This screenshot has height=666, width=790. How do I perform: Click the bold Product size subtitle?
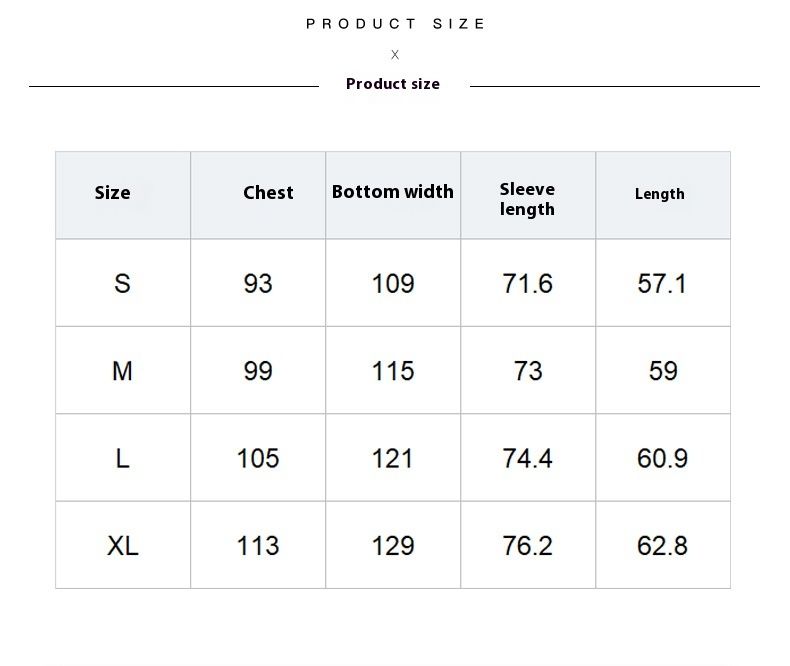click(x=393, y=84)
